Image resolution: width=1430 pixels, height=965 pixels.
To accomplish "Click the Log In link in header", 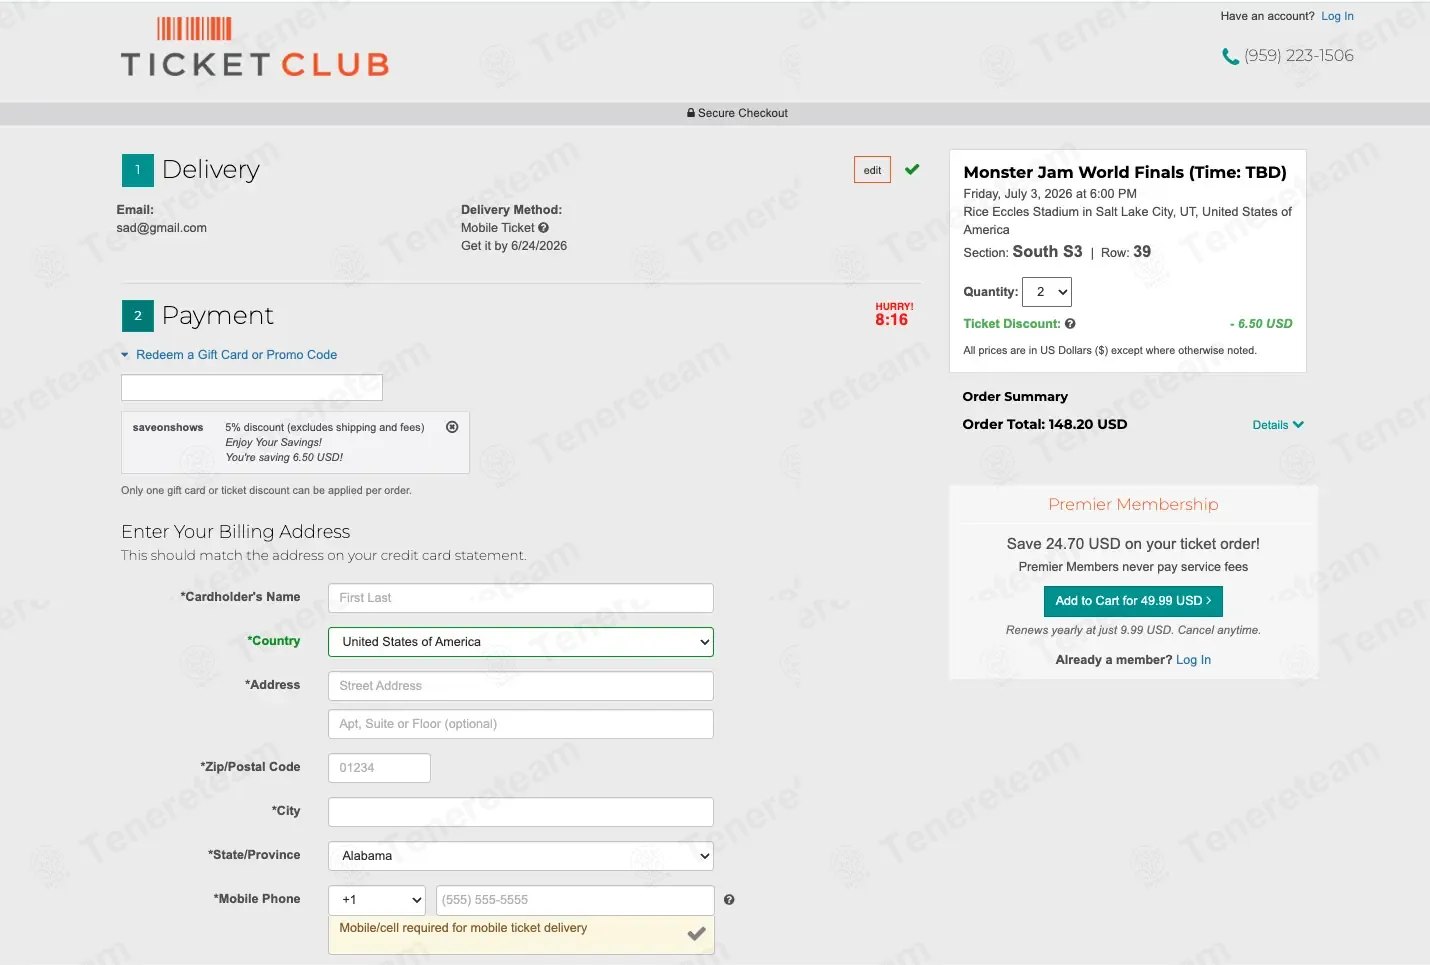I will 1337,16.
